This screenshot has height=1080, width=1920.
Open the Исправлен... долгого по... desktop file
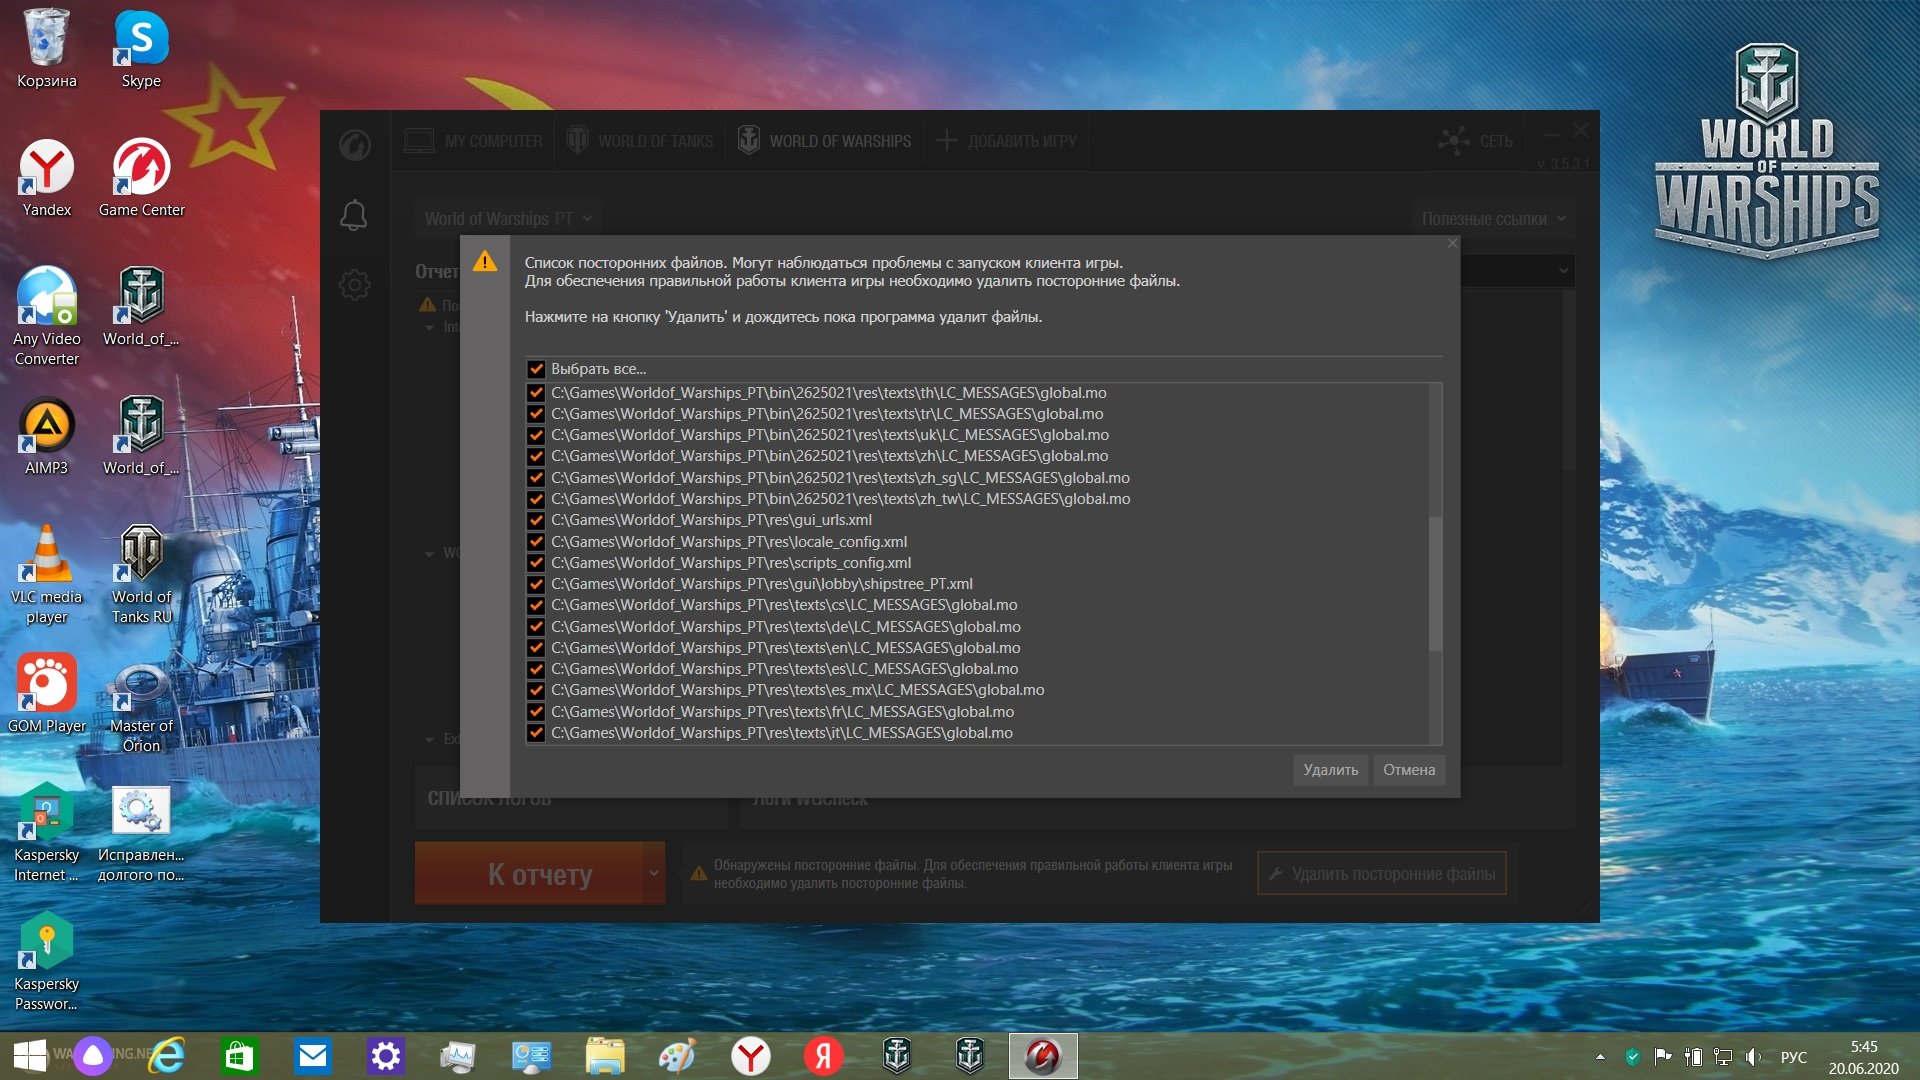coord(141,832)
